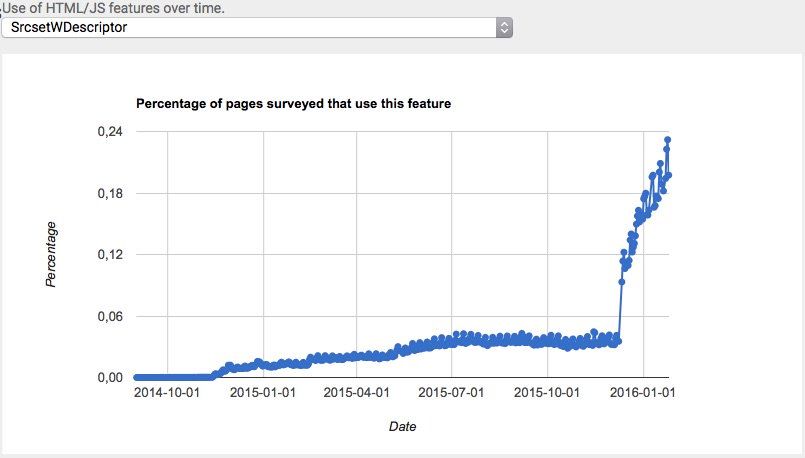Viewport: 805px width, 458px height.
Task: Click the 0,00 y-axis value label
Action: point(110,377)
